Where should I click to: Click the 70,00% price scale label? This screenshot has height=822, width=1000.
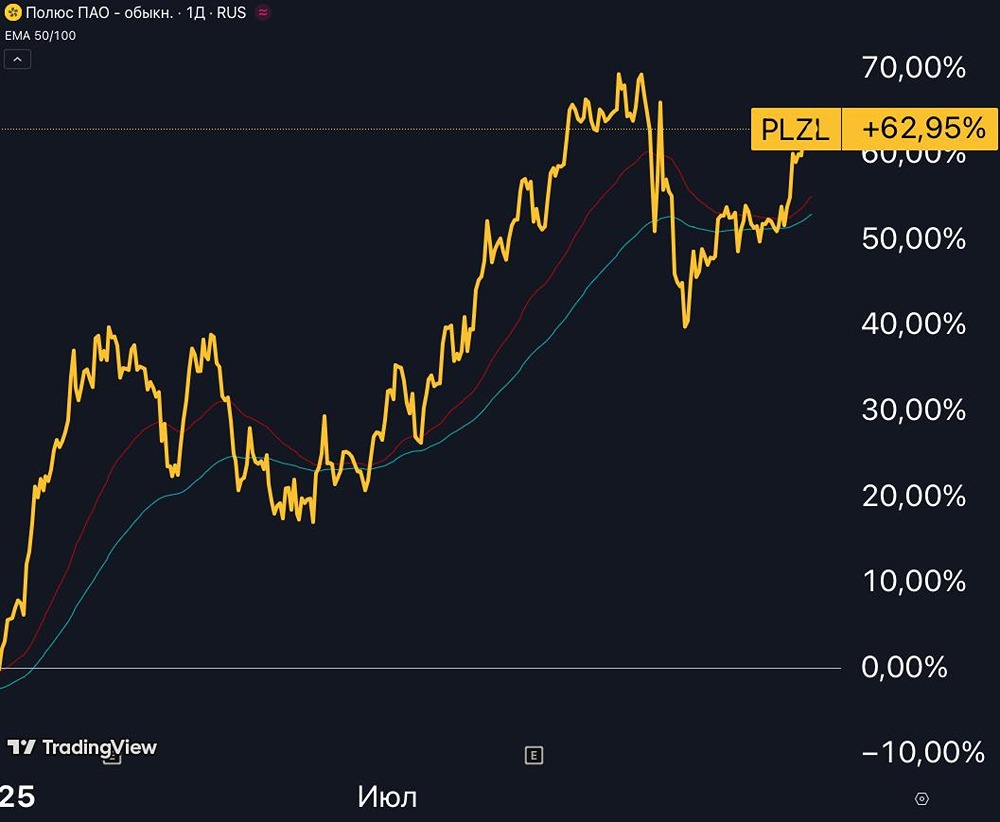click(x=913, y=68)
